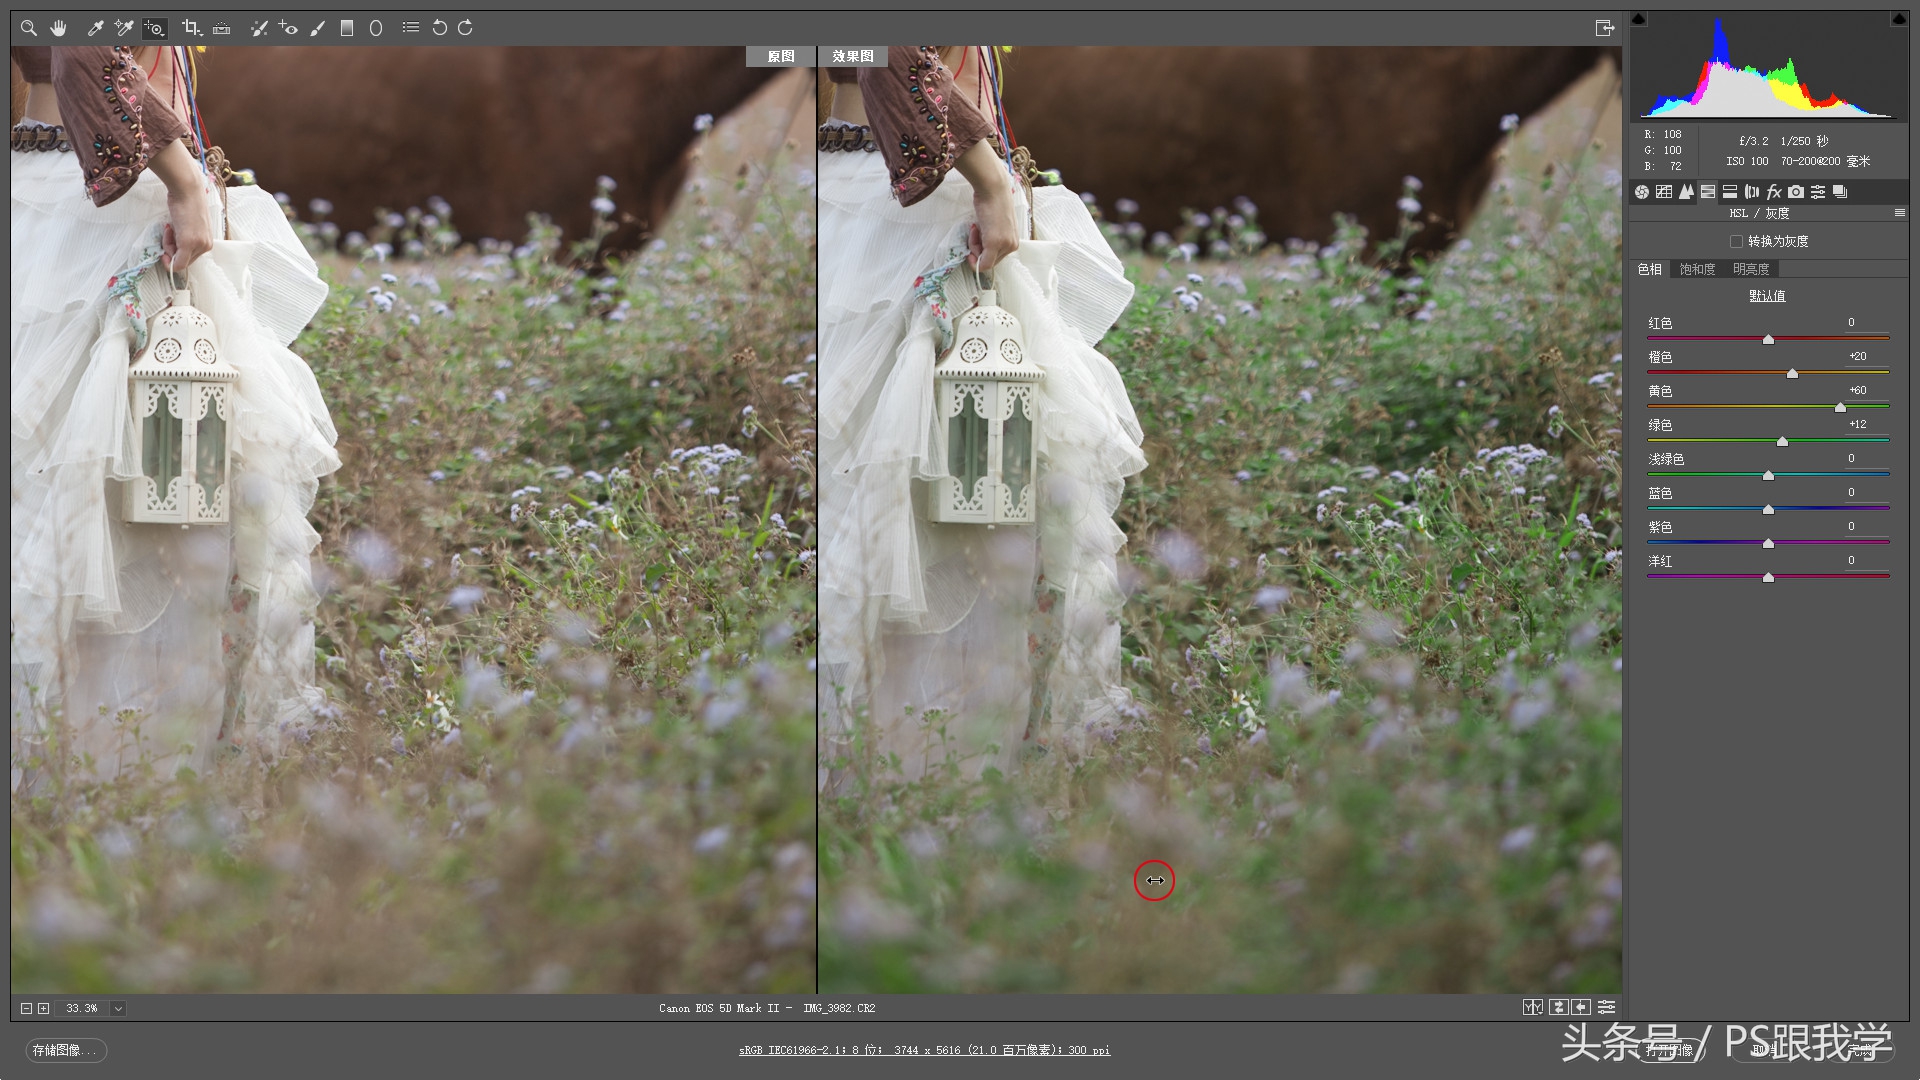Open the Tone Curve panel
The image size is (1920, 1080).
[1664, 191]
